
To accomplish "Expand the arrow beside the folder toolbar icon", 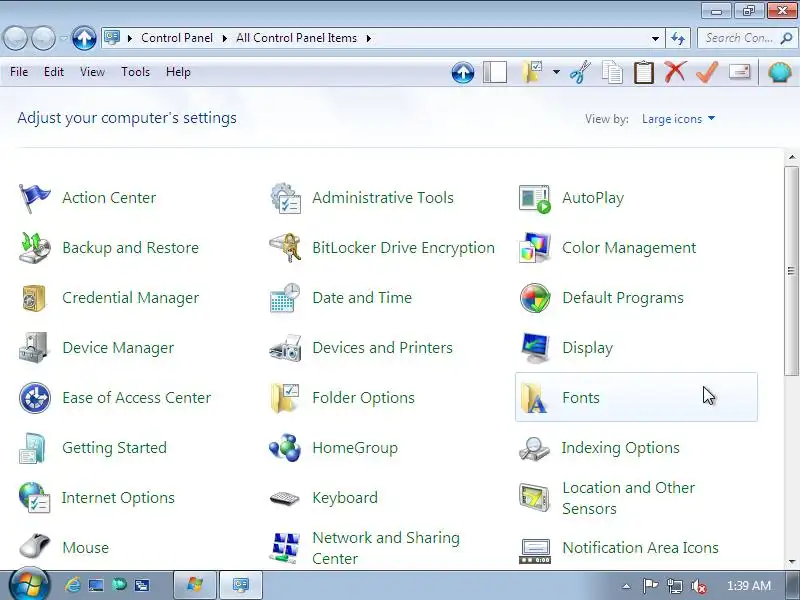I will point(556,72).
